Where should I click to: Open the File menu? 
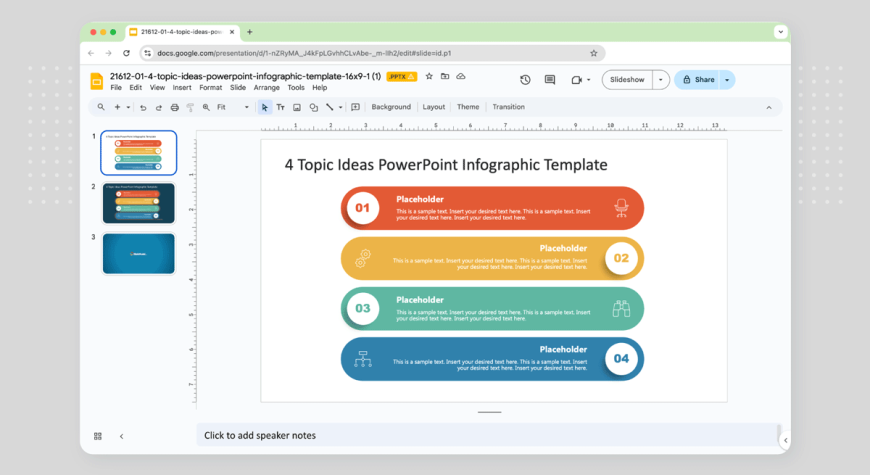(116, 88)
